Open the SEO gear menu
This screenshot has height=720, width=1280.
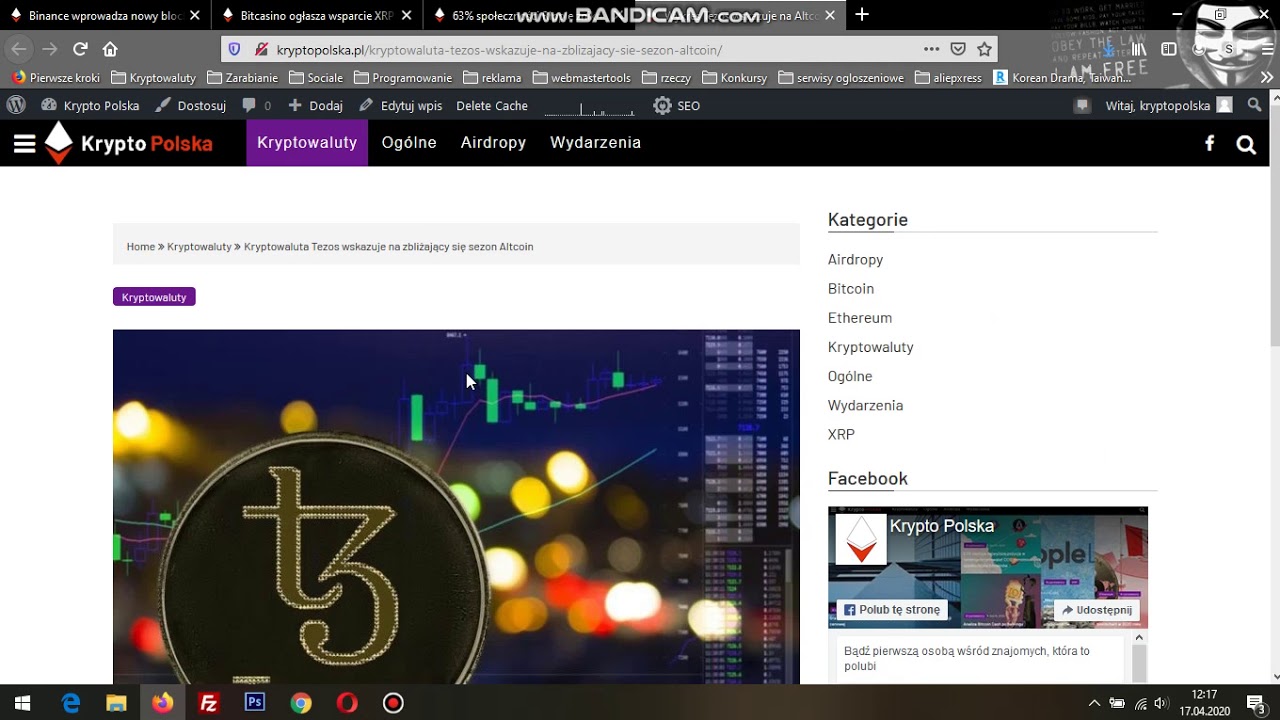pyautogui.click(x=676, y=105)
